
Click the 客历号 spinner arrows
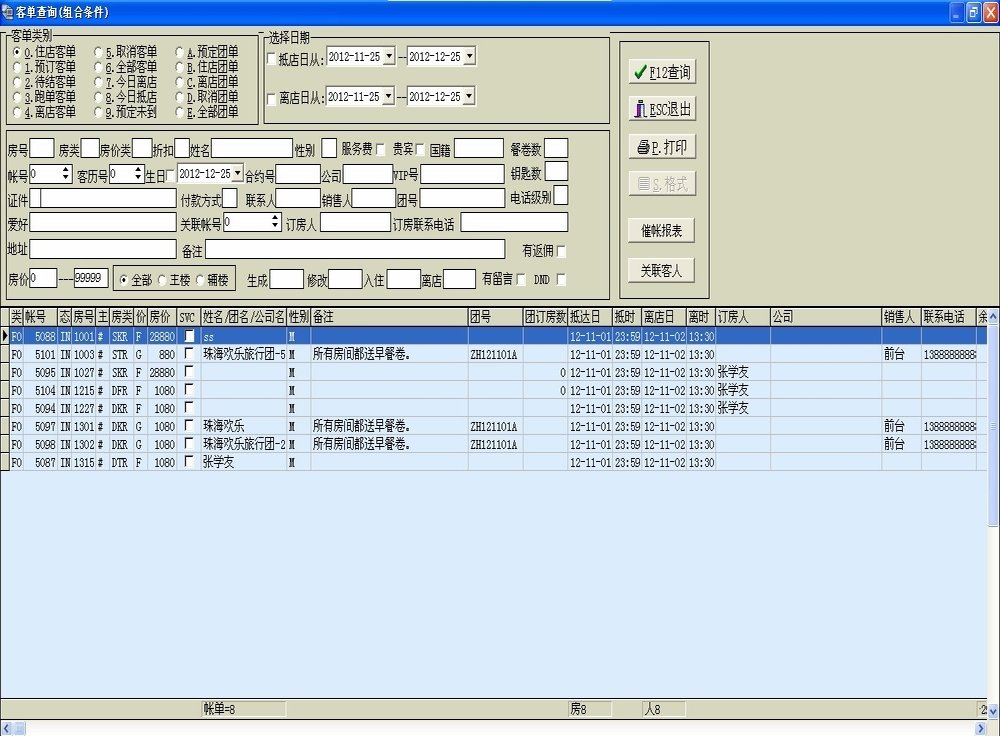point(138,173)
